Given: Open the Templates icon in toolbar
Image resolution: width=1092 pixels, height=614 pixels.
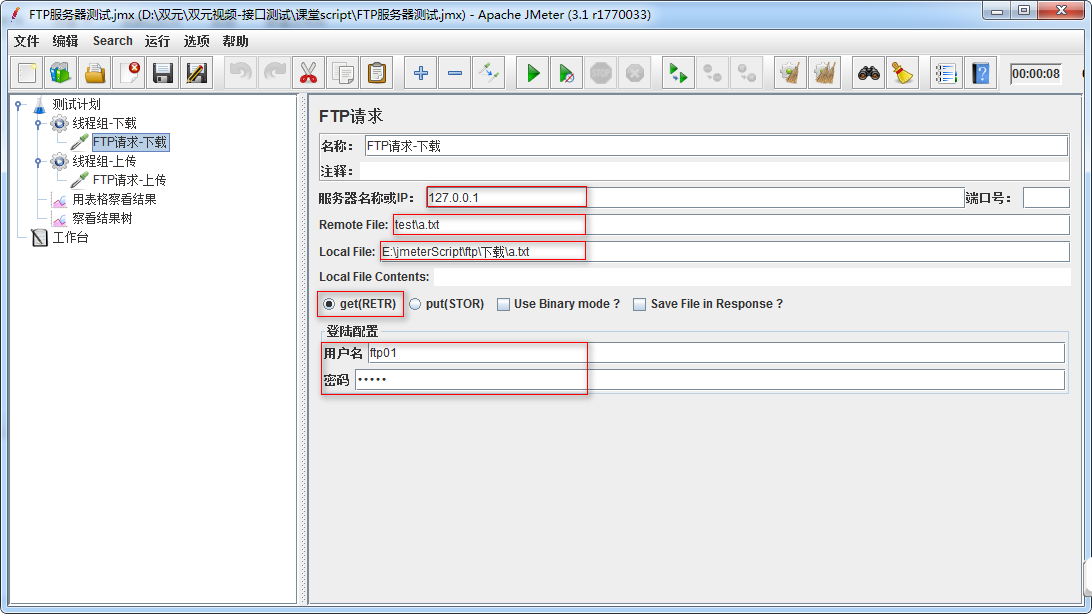Looking at the screenshot, I should pyautogui.click(x=61, y=73).
